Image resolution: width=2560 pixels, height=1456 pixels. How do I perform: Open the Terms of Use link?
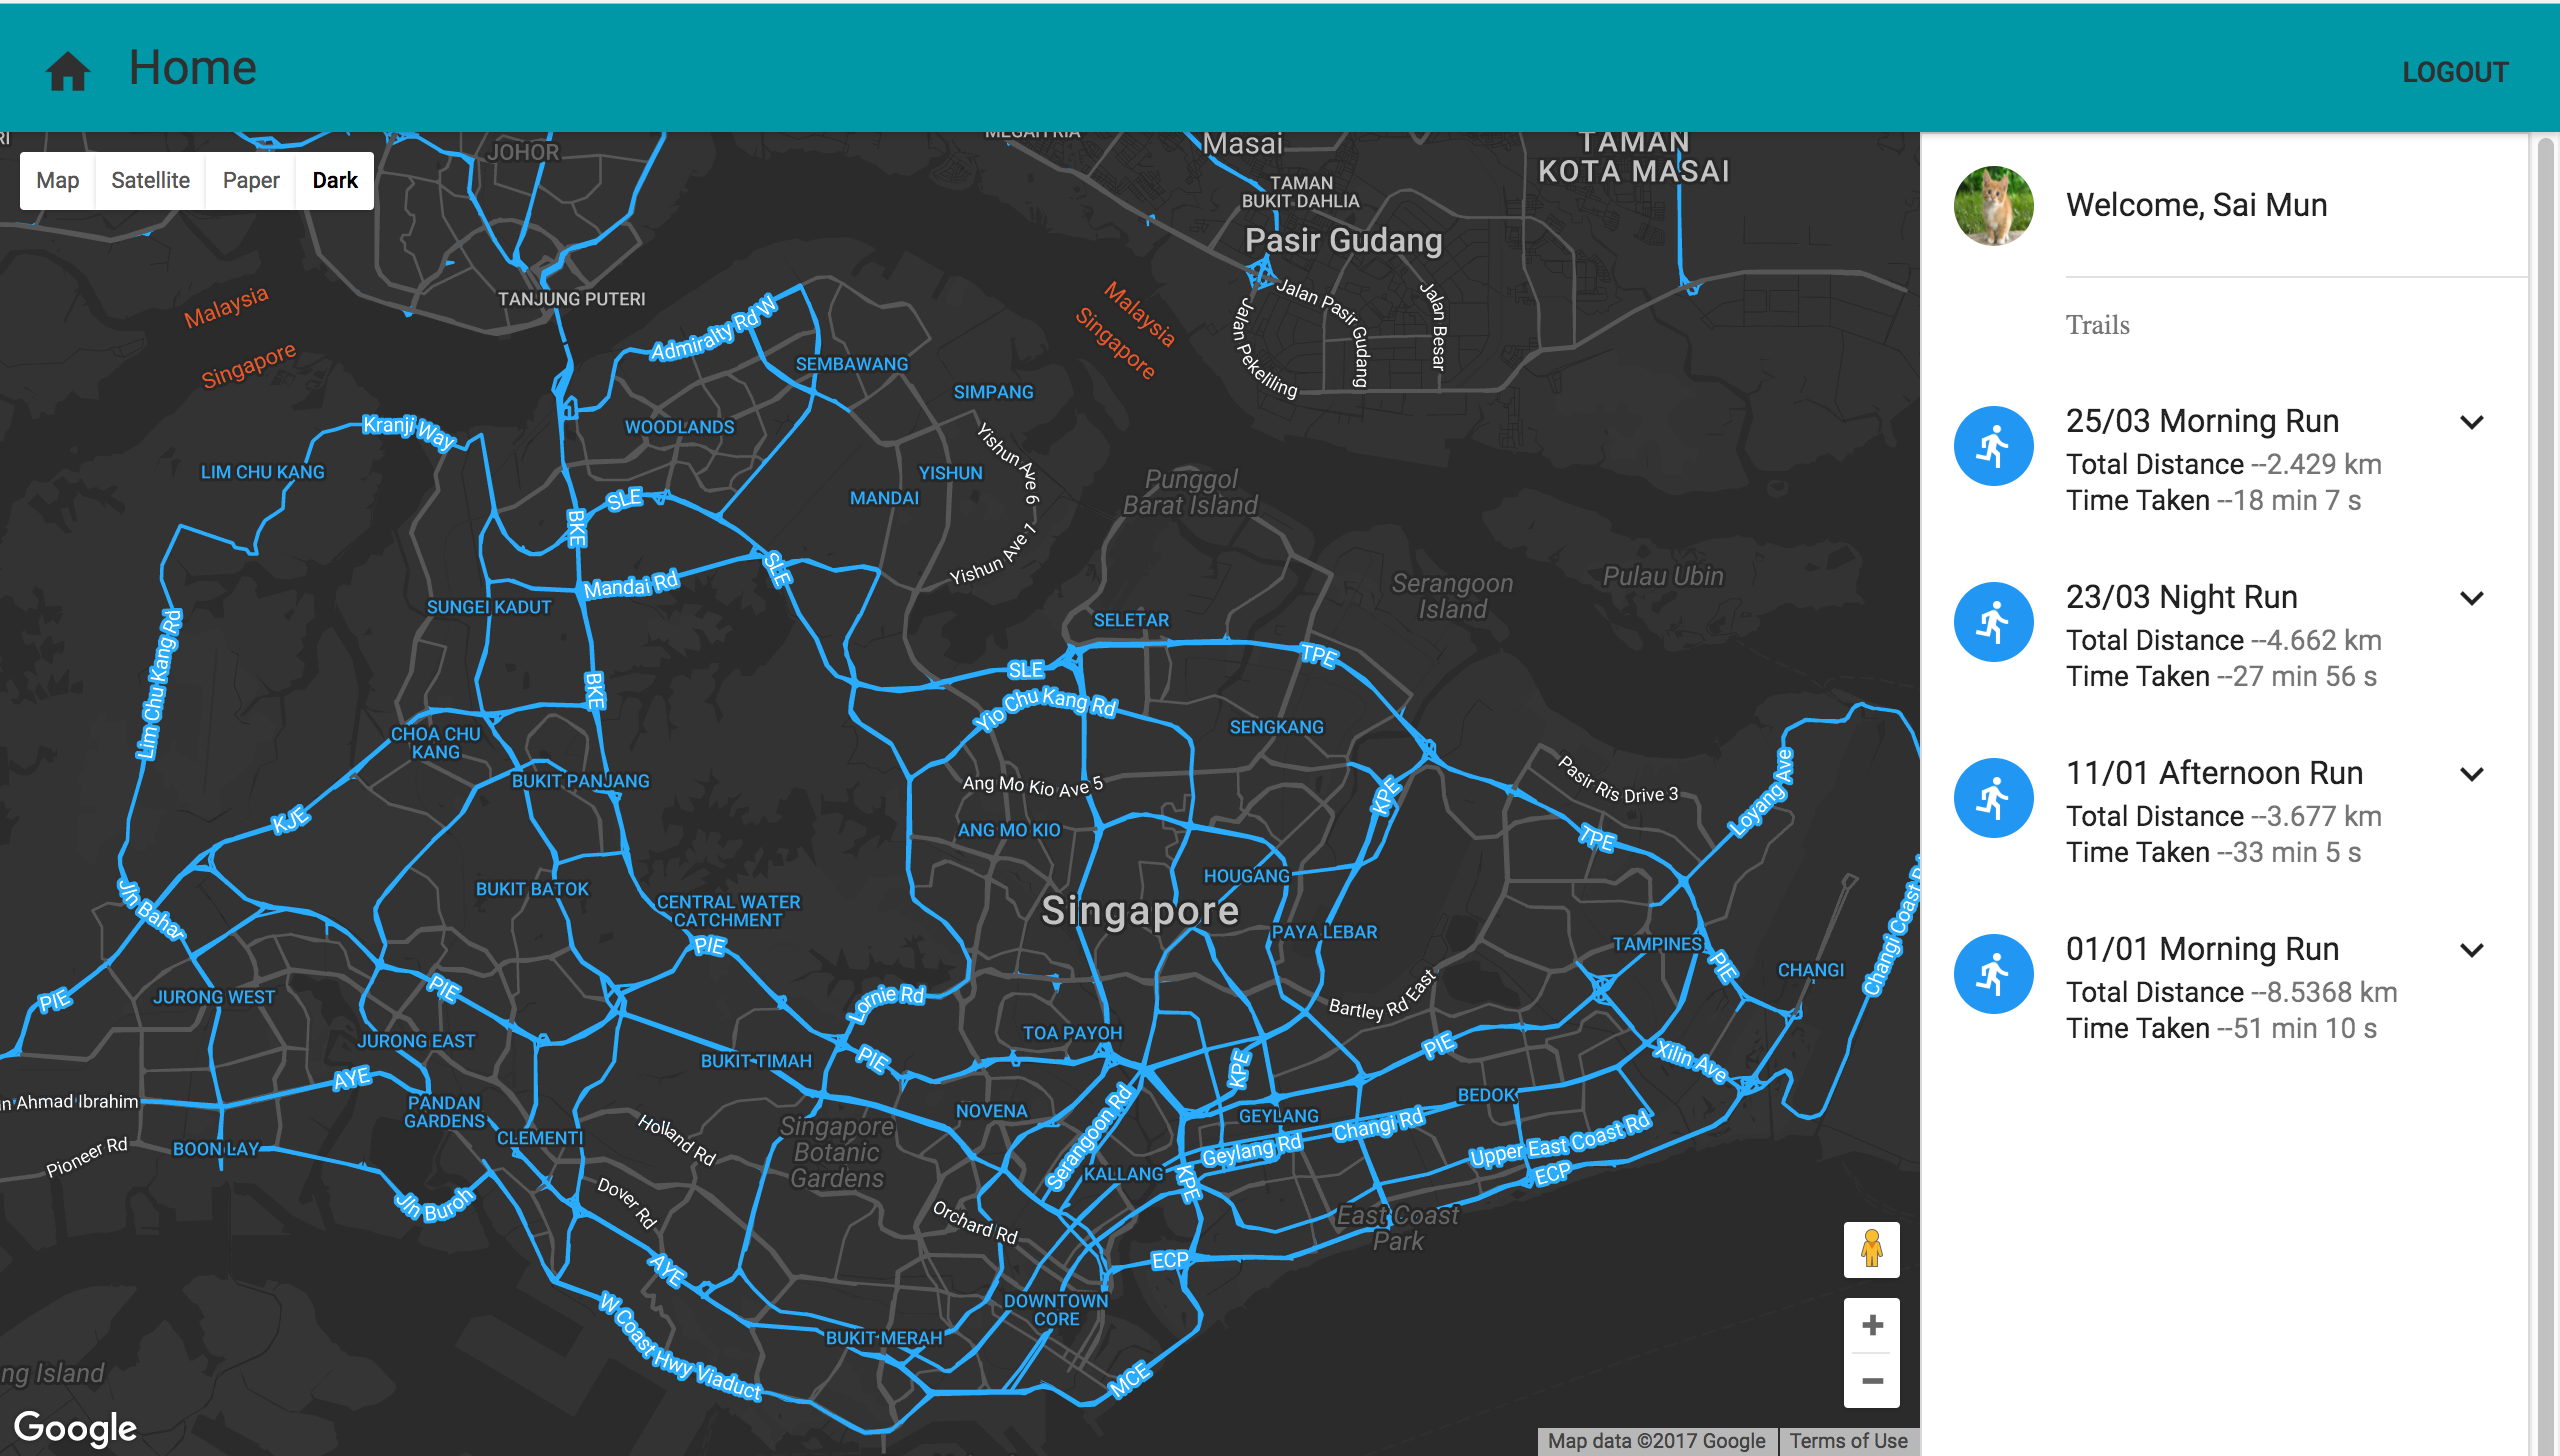pos(1848,1441)
